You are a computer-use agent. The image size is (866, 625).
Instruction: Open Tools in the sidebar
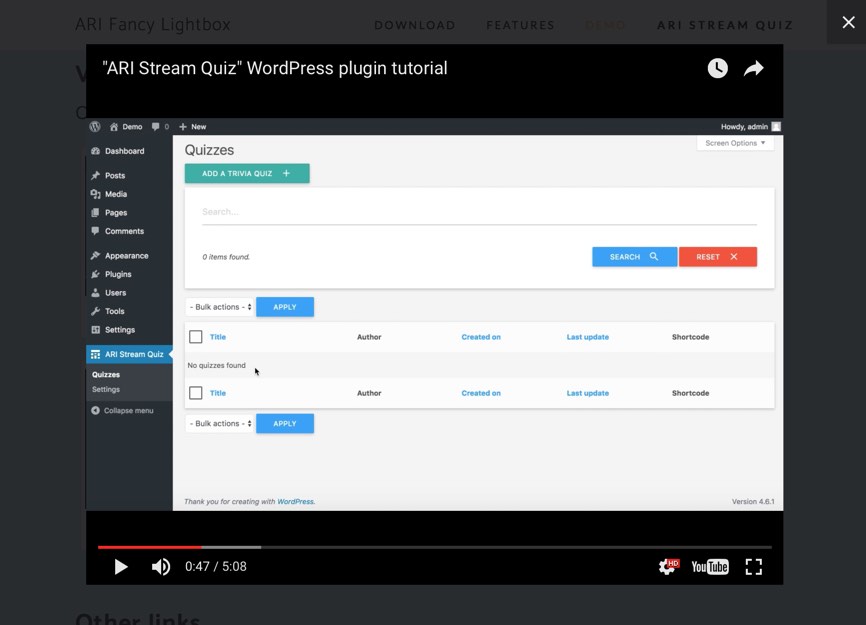(x=108, y=311)
